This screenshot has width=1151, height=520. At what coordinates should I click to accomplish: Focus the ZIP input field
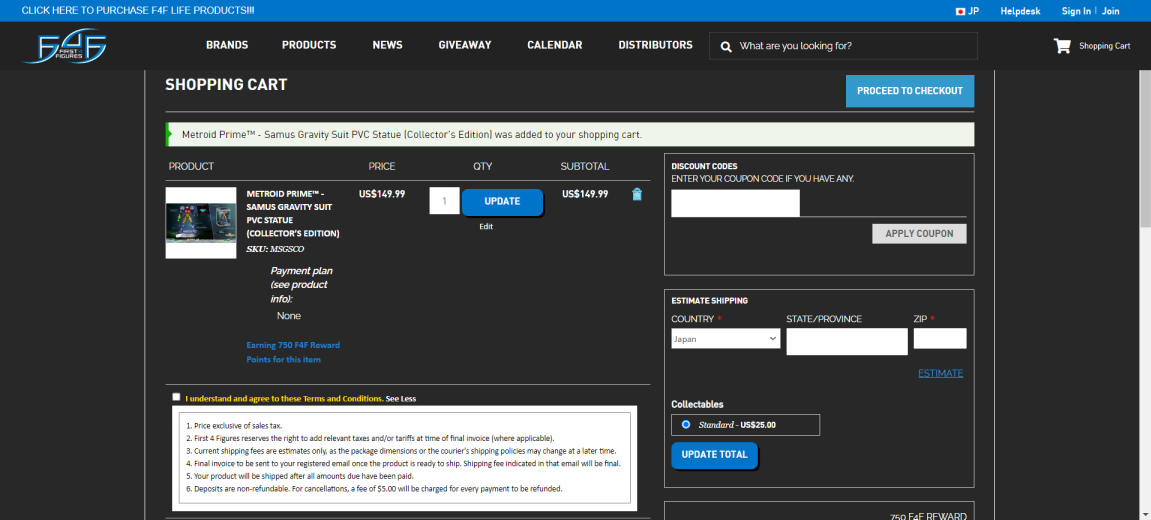tap(940, 339)
